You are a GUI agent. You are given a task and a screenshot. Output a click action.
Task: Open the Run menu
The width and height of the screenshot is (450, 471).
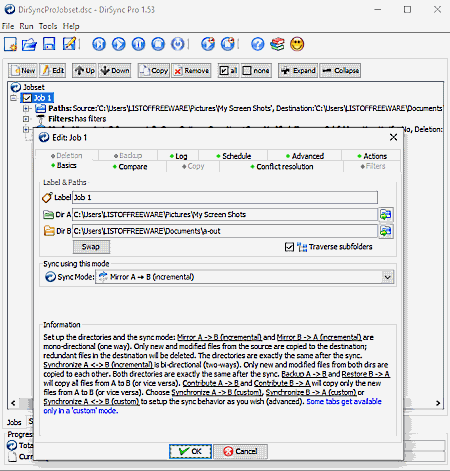click(x=26, y=26)
